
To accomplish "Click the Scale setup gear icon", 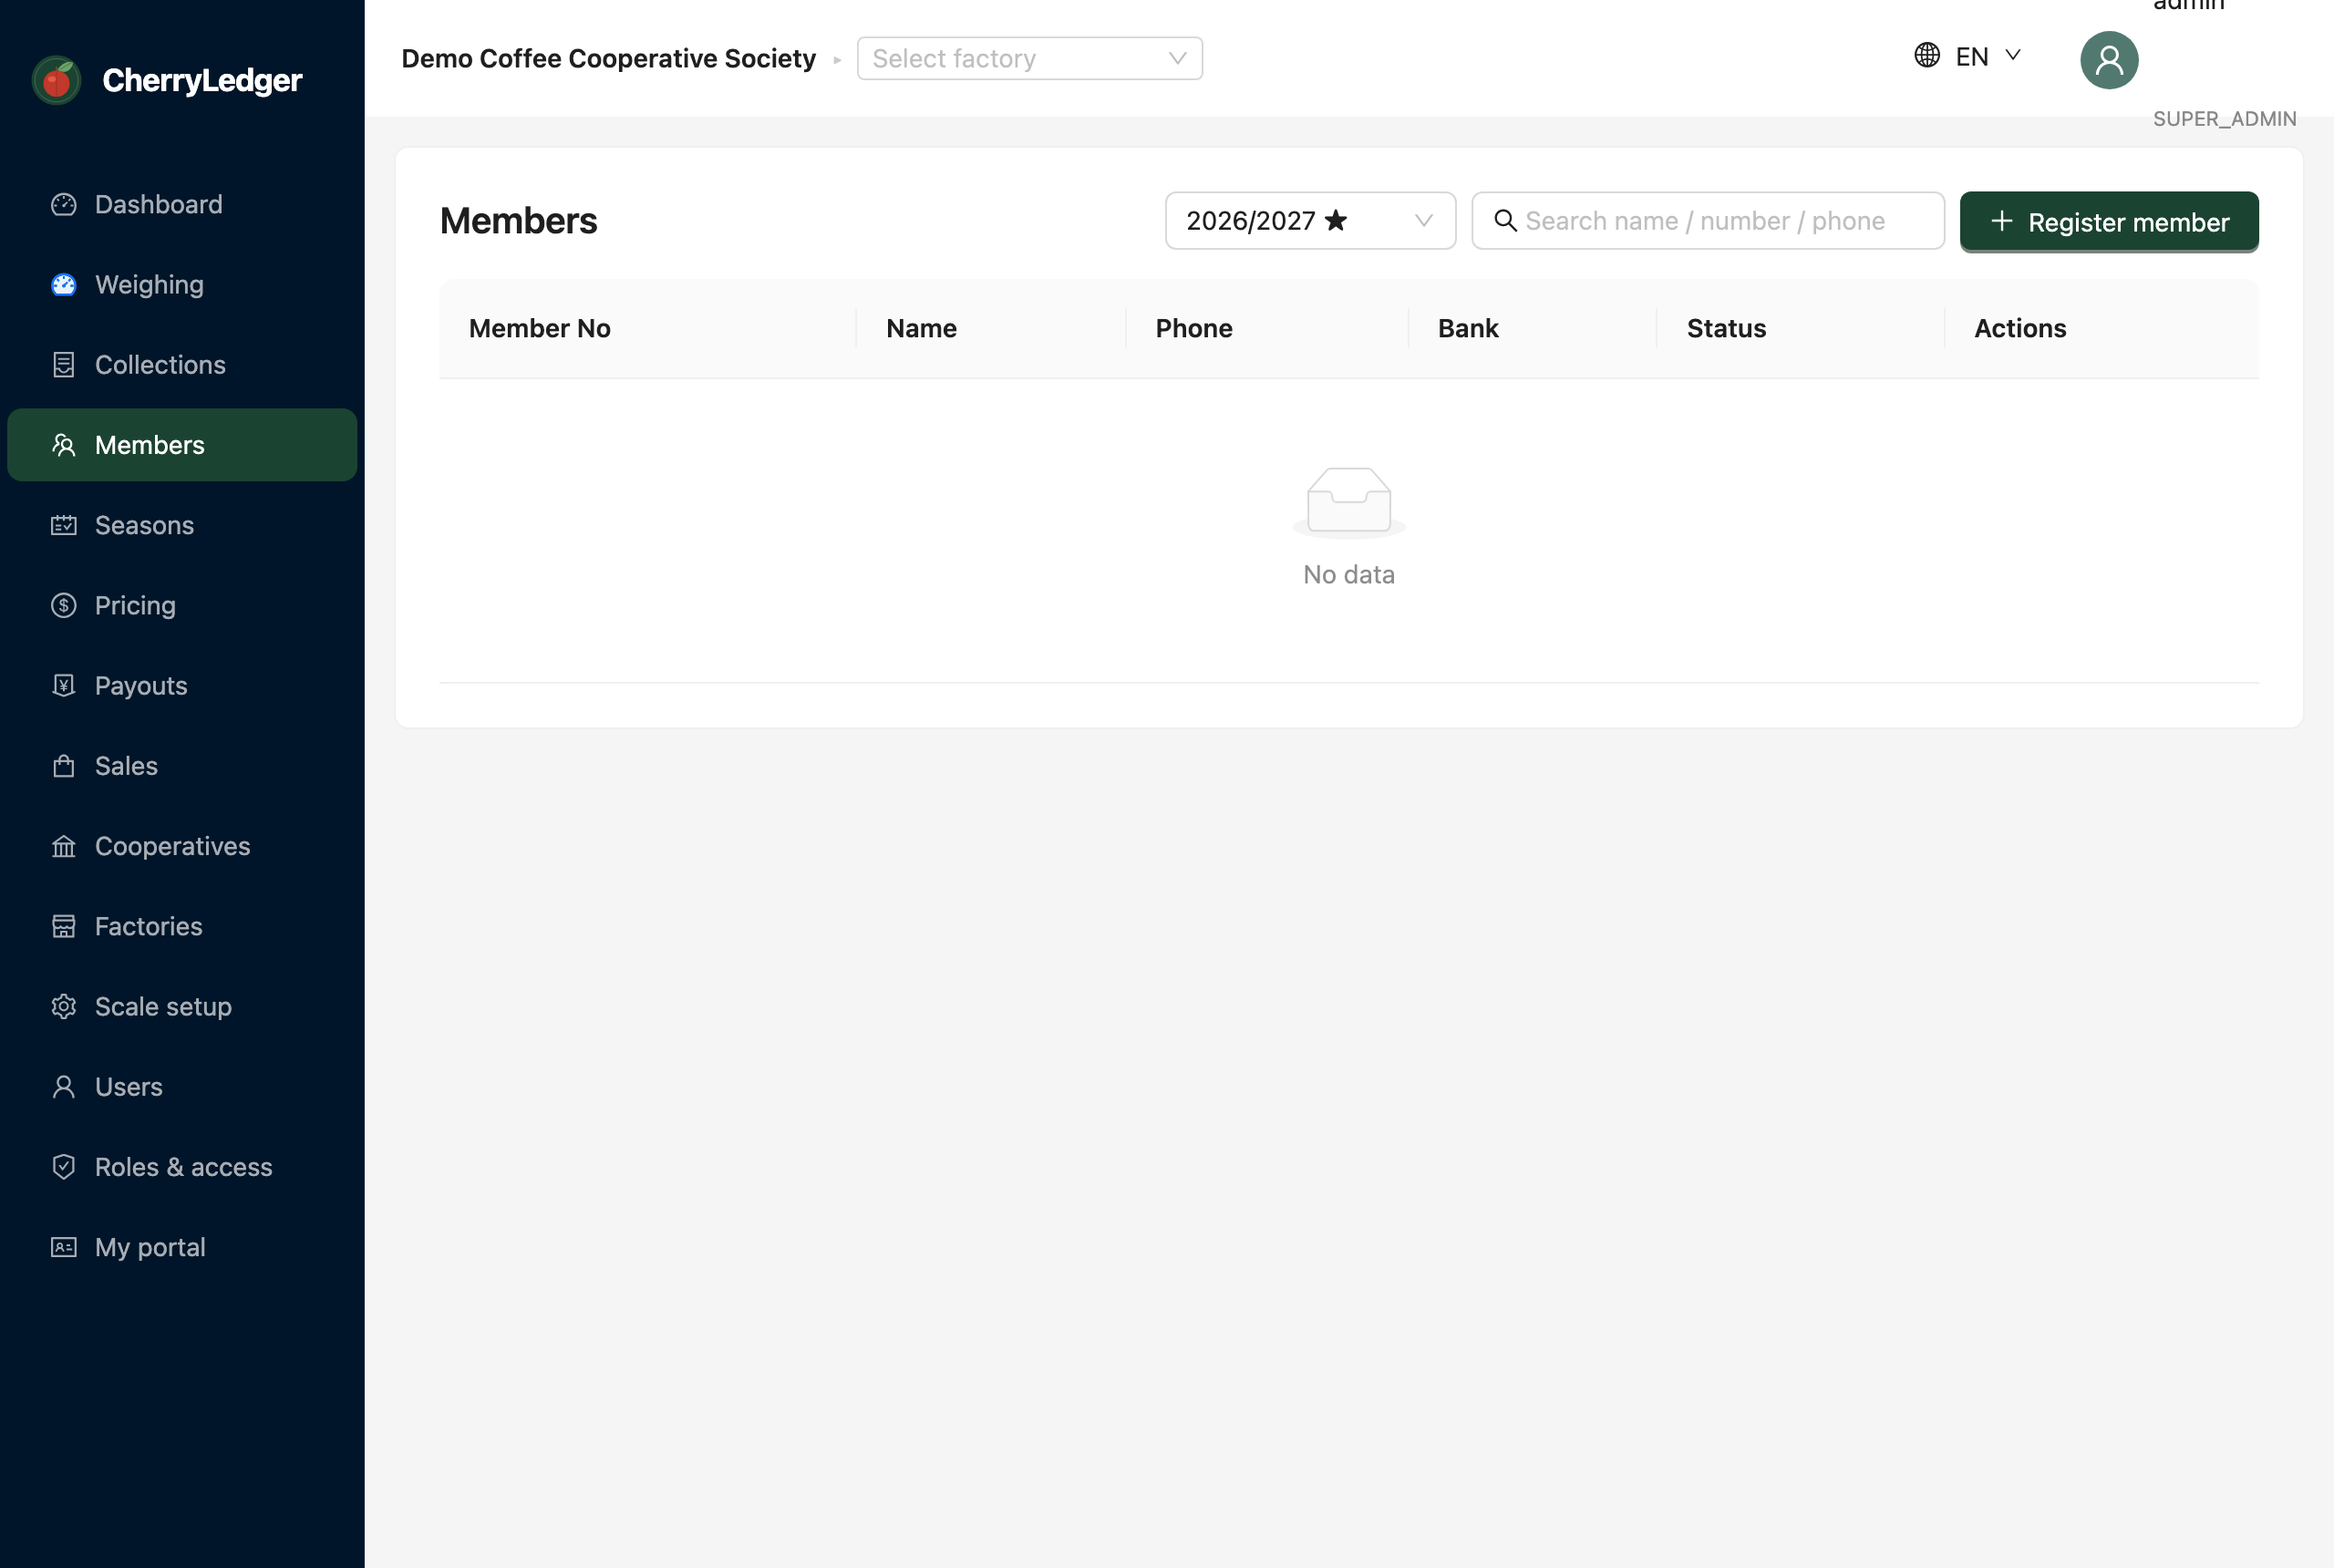I will [64, 1006].
